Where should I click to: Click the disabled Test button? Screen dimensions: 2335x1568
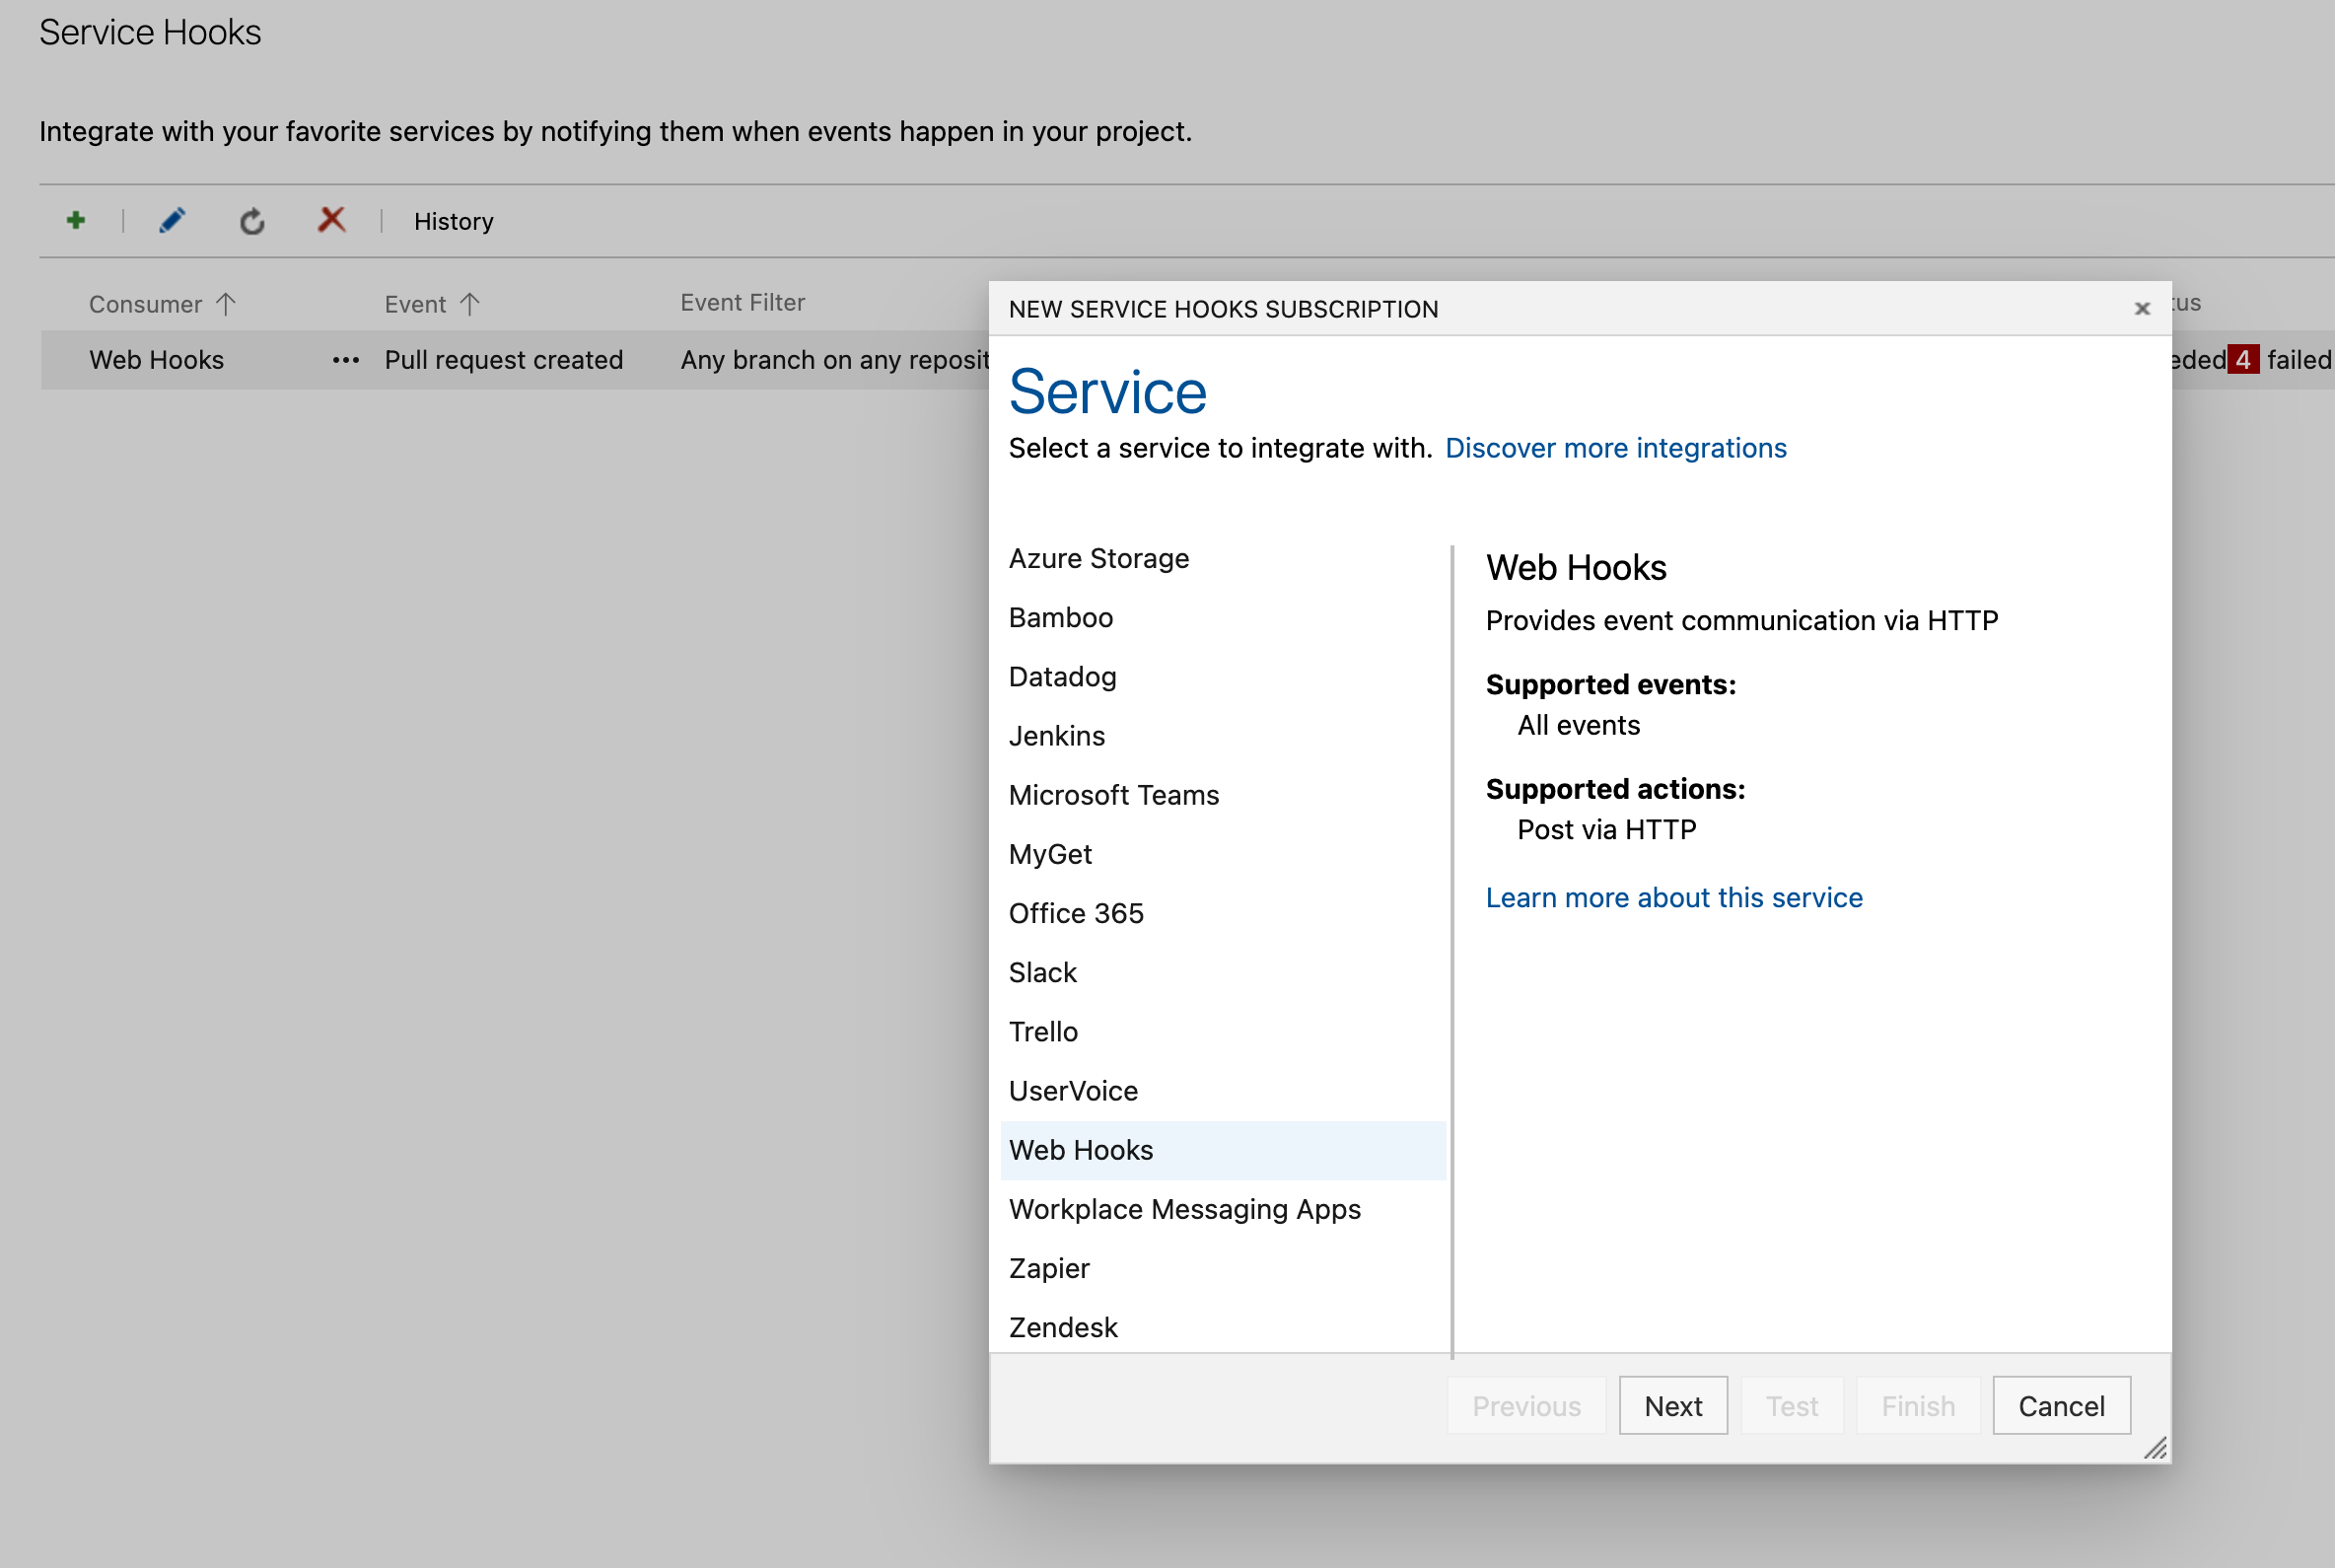(x=1791, y=1406)
